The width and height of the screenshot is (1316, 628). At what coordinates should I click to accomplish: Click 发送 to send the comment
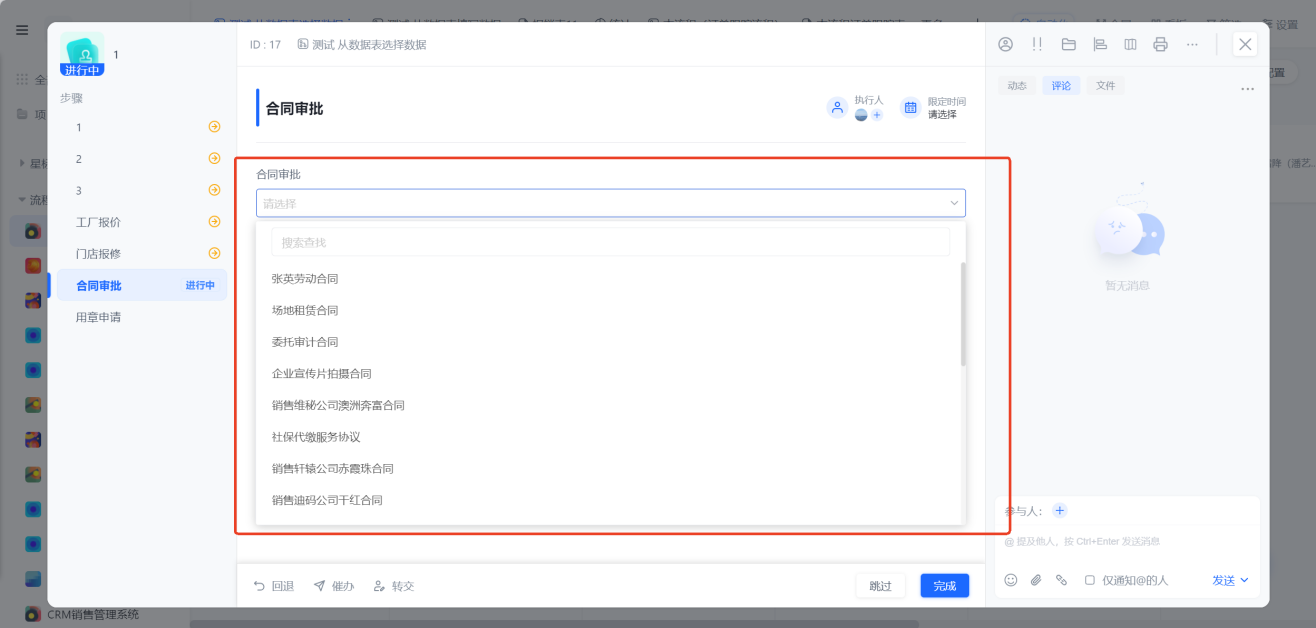(1223, 580)
